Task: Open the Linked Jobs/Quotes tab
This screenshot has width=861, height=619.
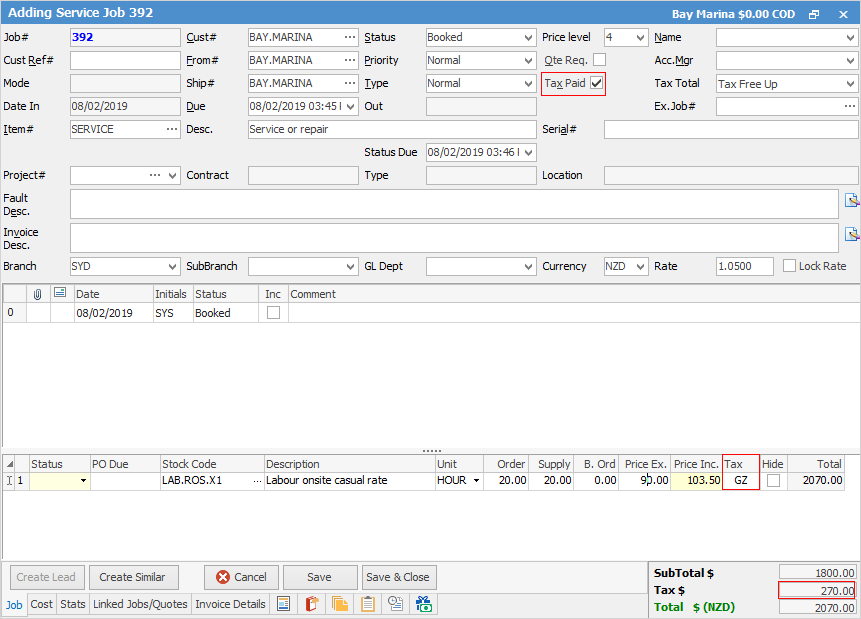Action: tap(140, 604)
